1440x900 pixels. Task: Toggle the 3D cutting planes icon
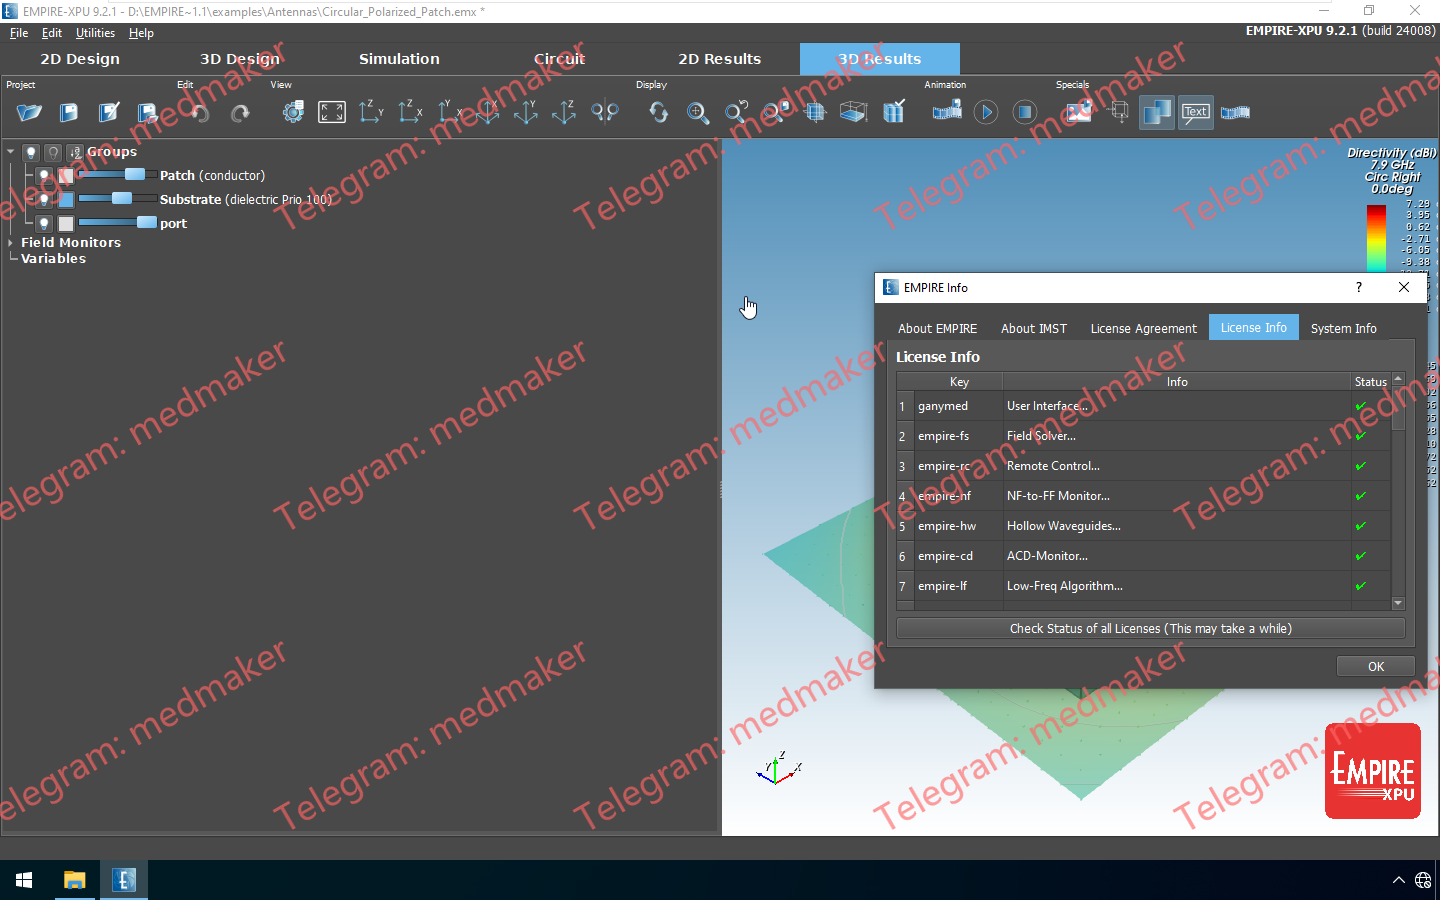815,112
